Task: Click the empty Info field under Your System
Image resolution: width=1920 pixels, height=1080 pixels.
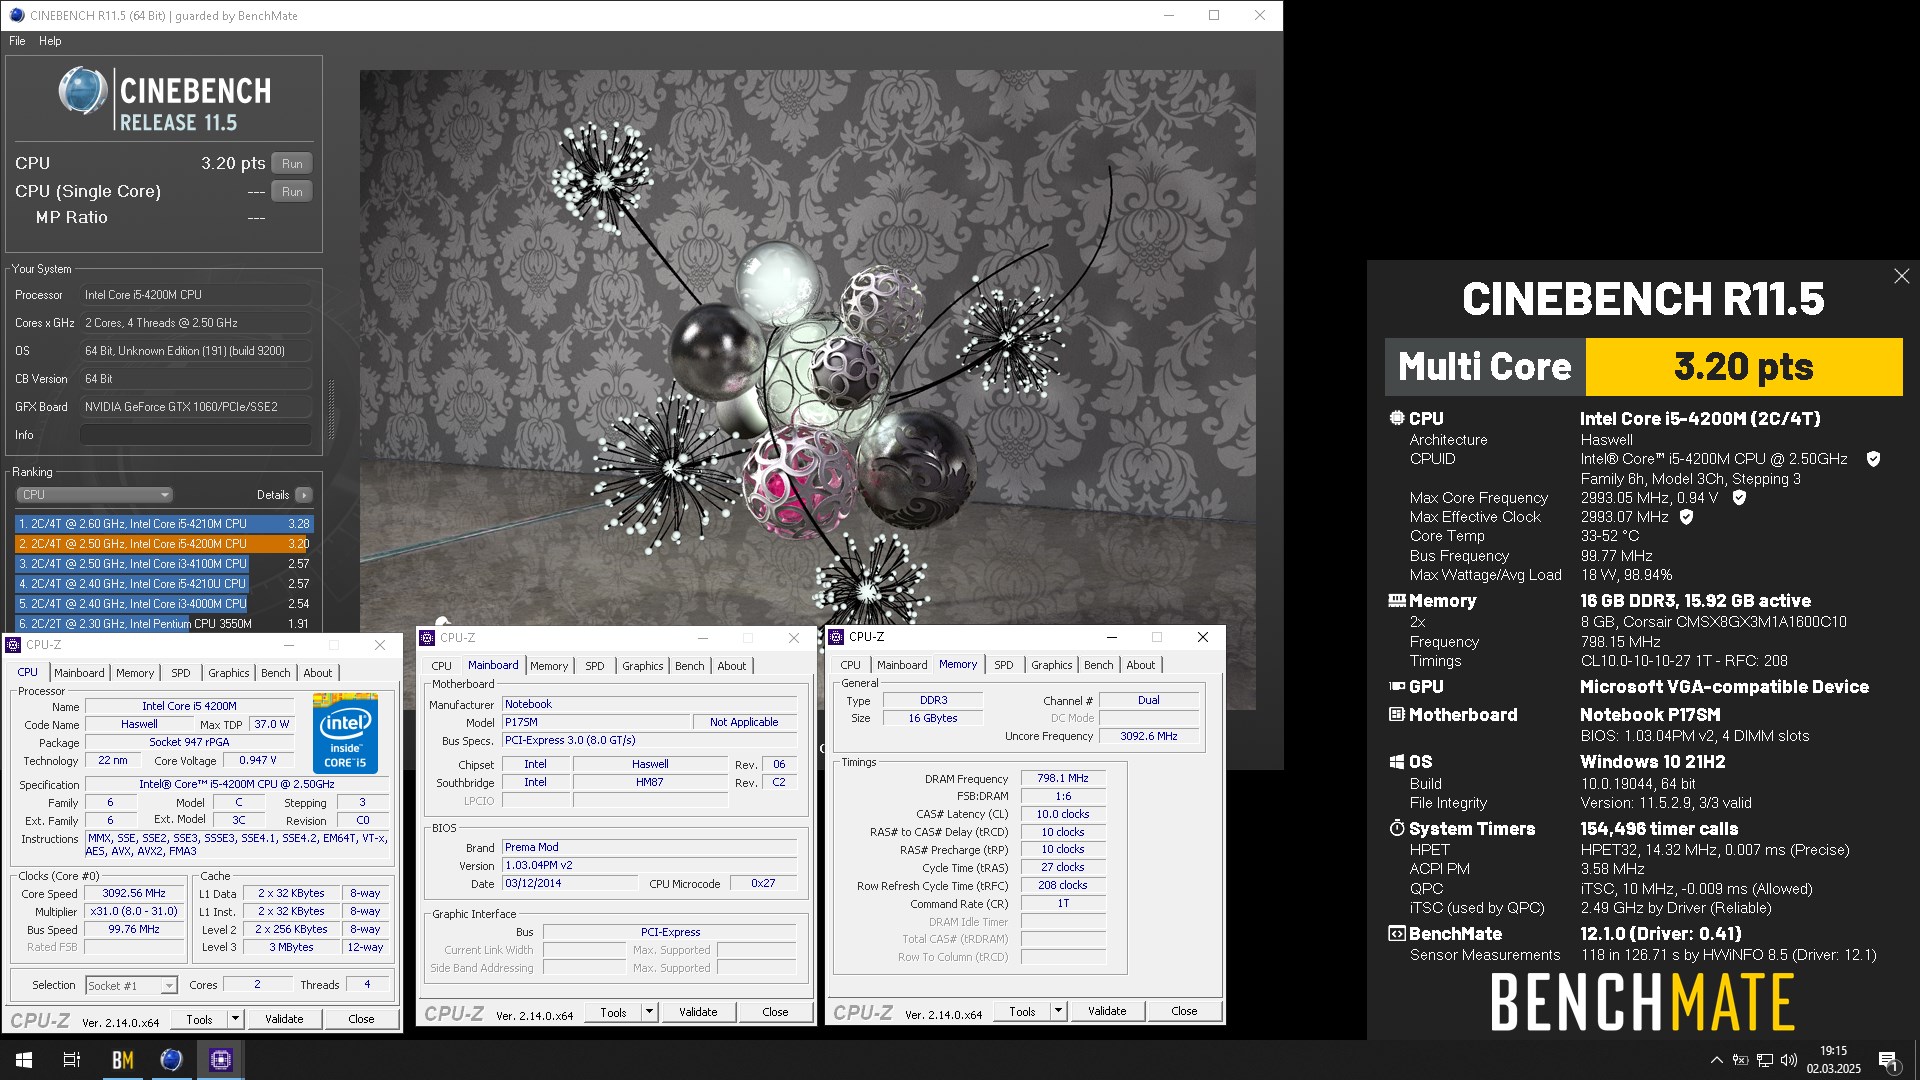Action: coord(195,435)
